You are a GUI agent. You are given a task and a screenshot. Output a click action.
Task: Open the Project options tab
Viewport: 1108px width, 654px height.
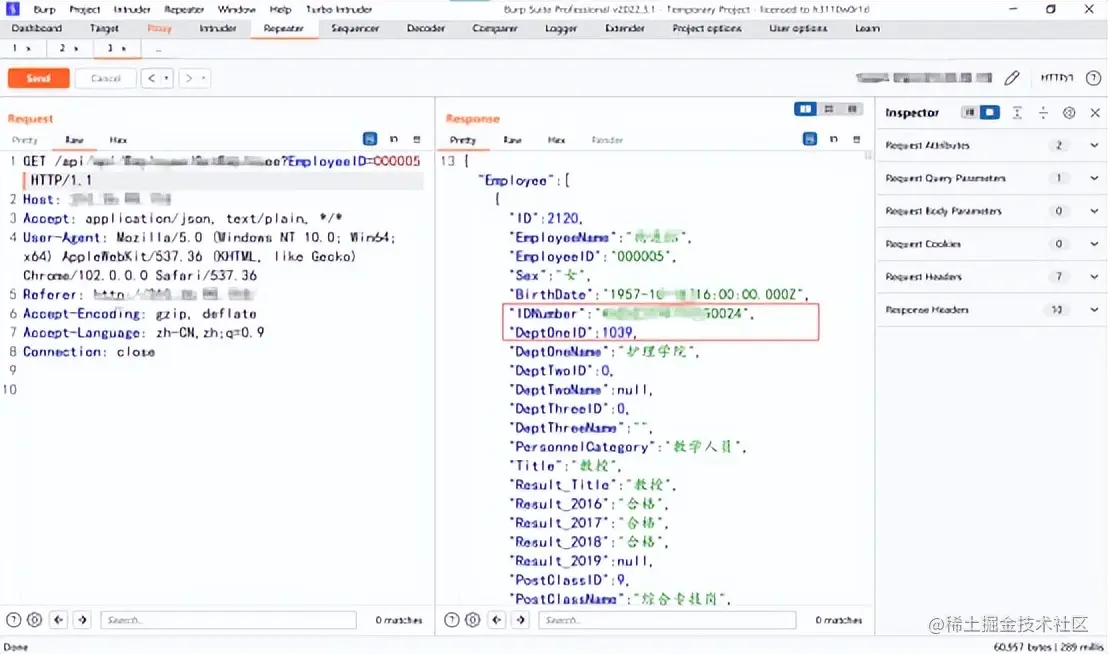click(707, 28)
